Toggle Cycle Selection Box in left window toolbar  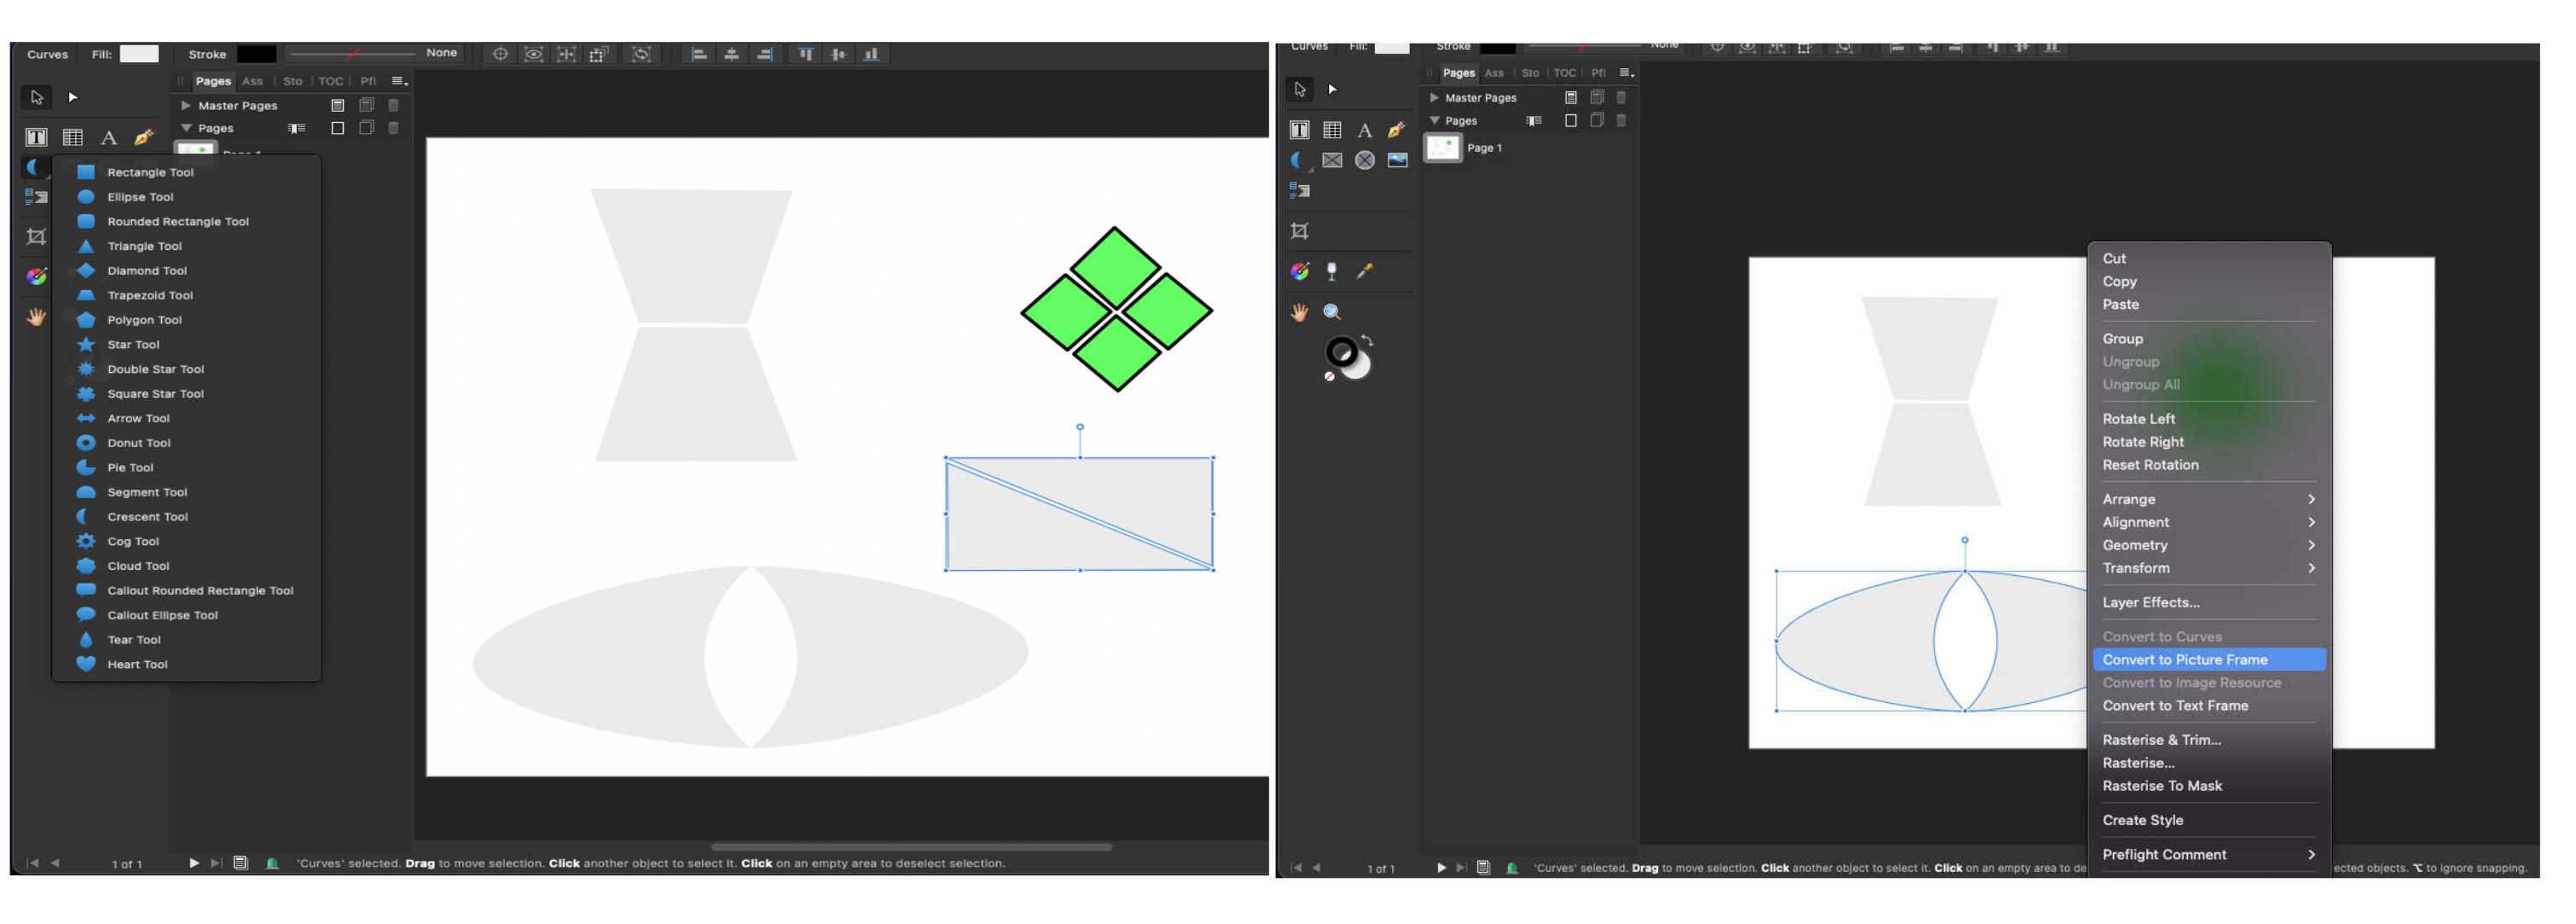point(641,54)
